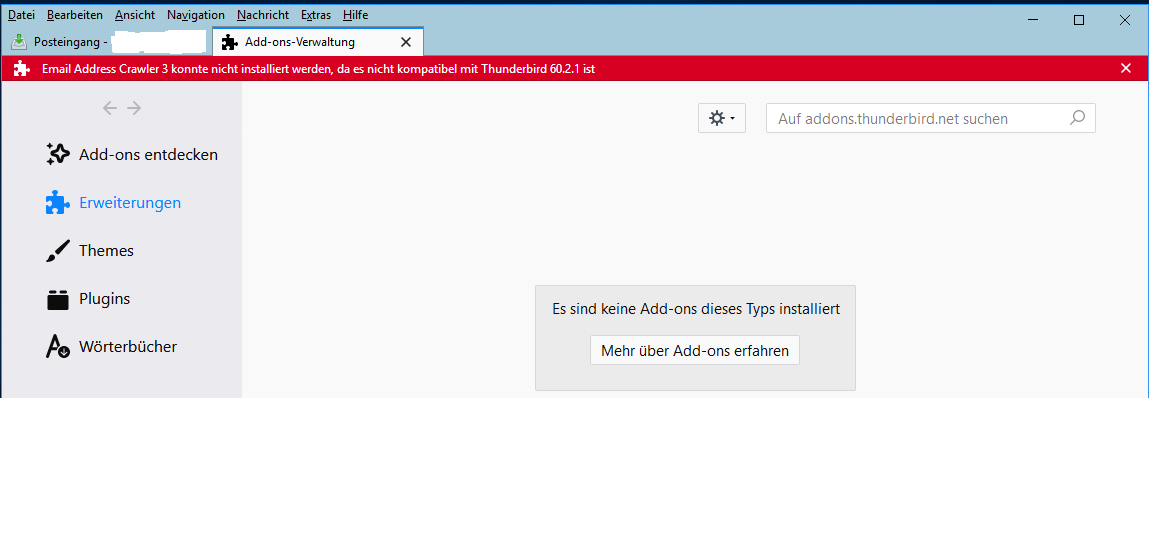Go back with the left arrow
The height and width of the screenshot is (540, 1149).
(110, 108)
